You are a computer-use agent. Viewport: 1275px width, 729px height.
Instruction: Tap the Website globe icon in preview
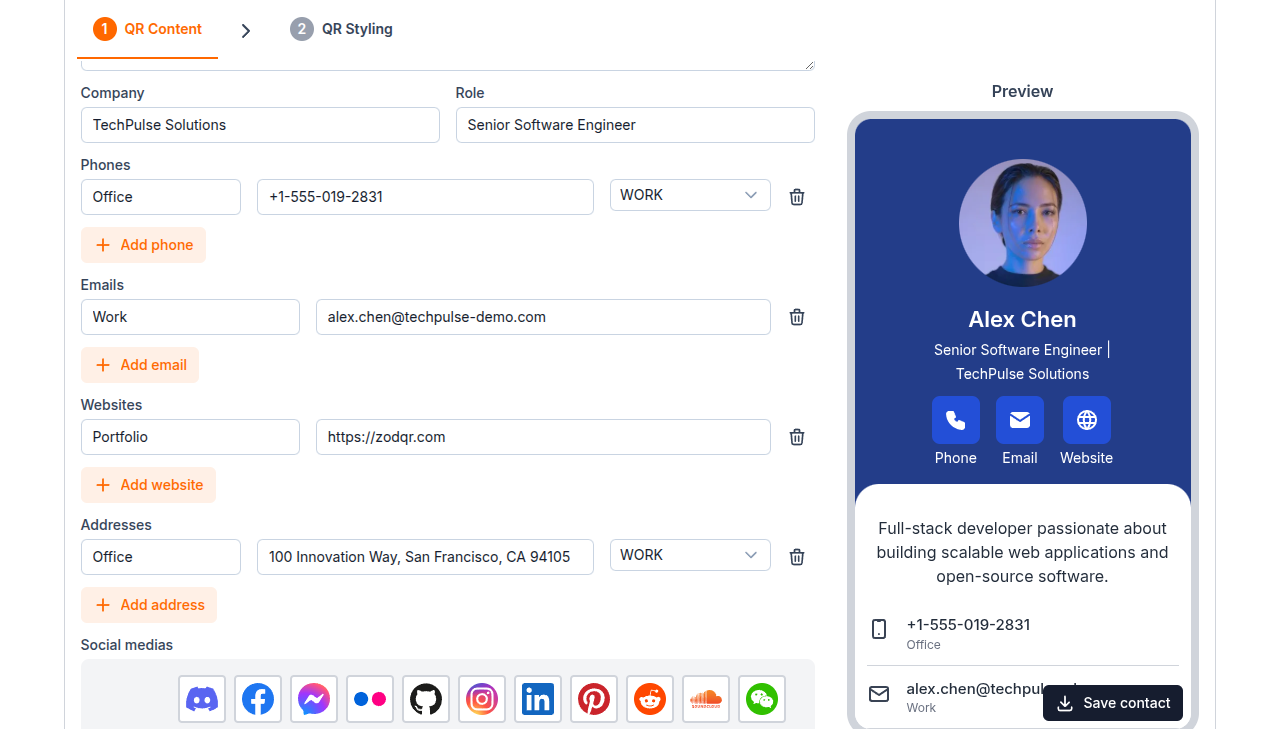coord(1087,420)
